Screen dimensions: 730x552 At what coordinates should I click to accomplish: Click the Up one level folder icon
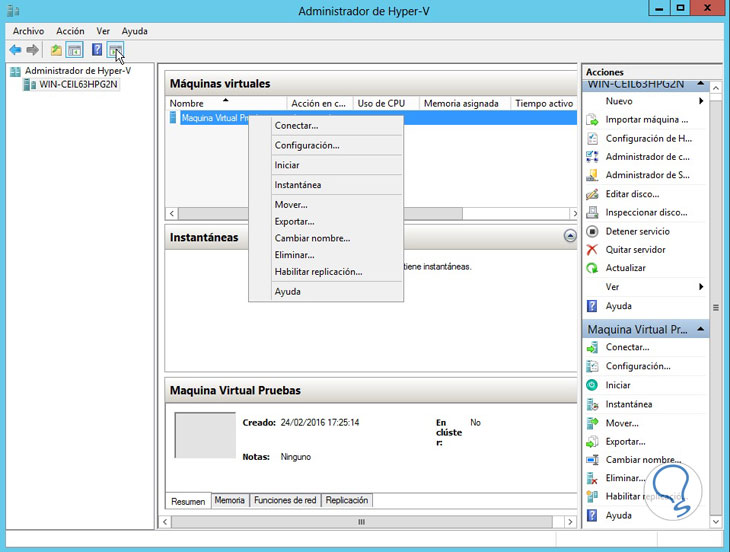[x=56, y=50]
